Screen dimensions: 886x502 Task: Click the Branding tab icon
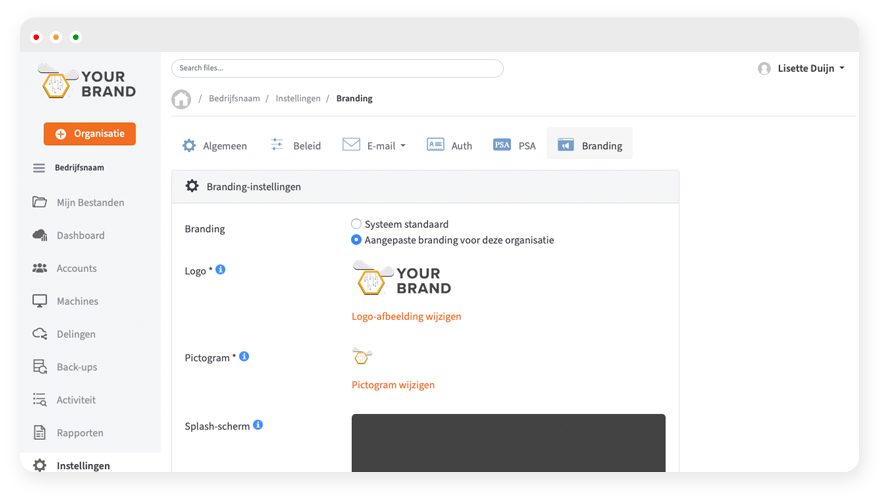pyautogui.click(x=566, y=145)
